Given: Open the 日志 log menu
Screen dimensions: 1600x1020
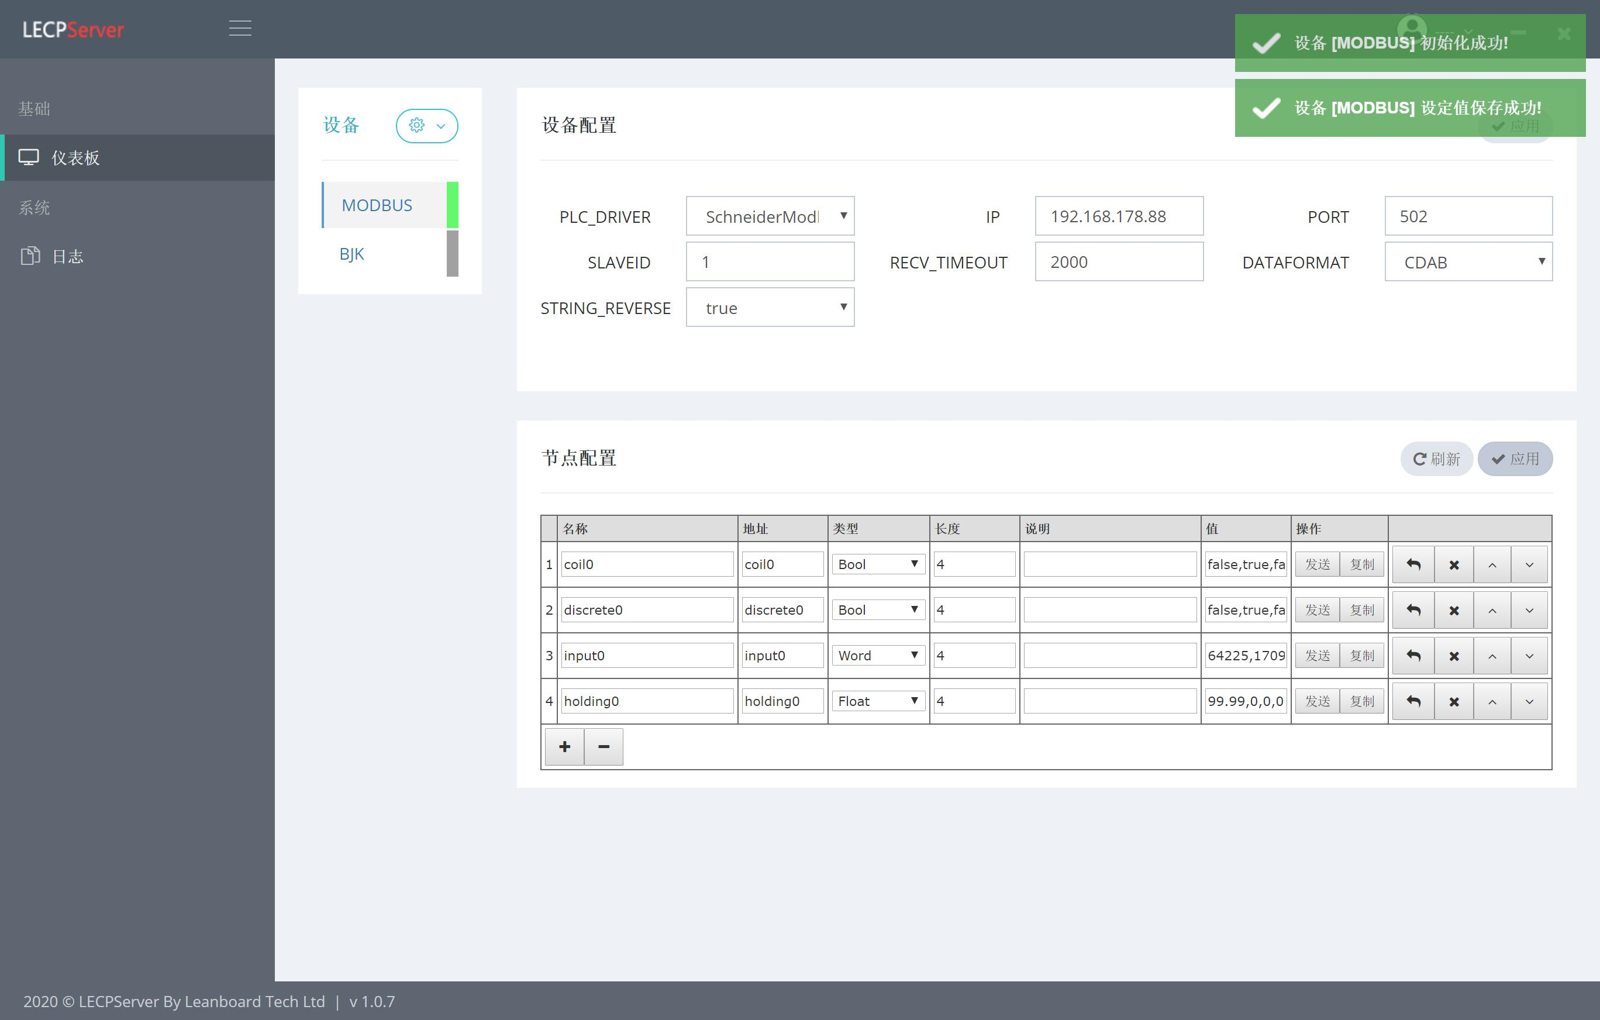Looking at the screenshot, I should [137, 257].
